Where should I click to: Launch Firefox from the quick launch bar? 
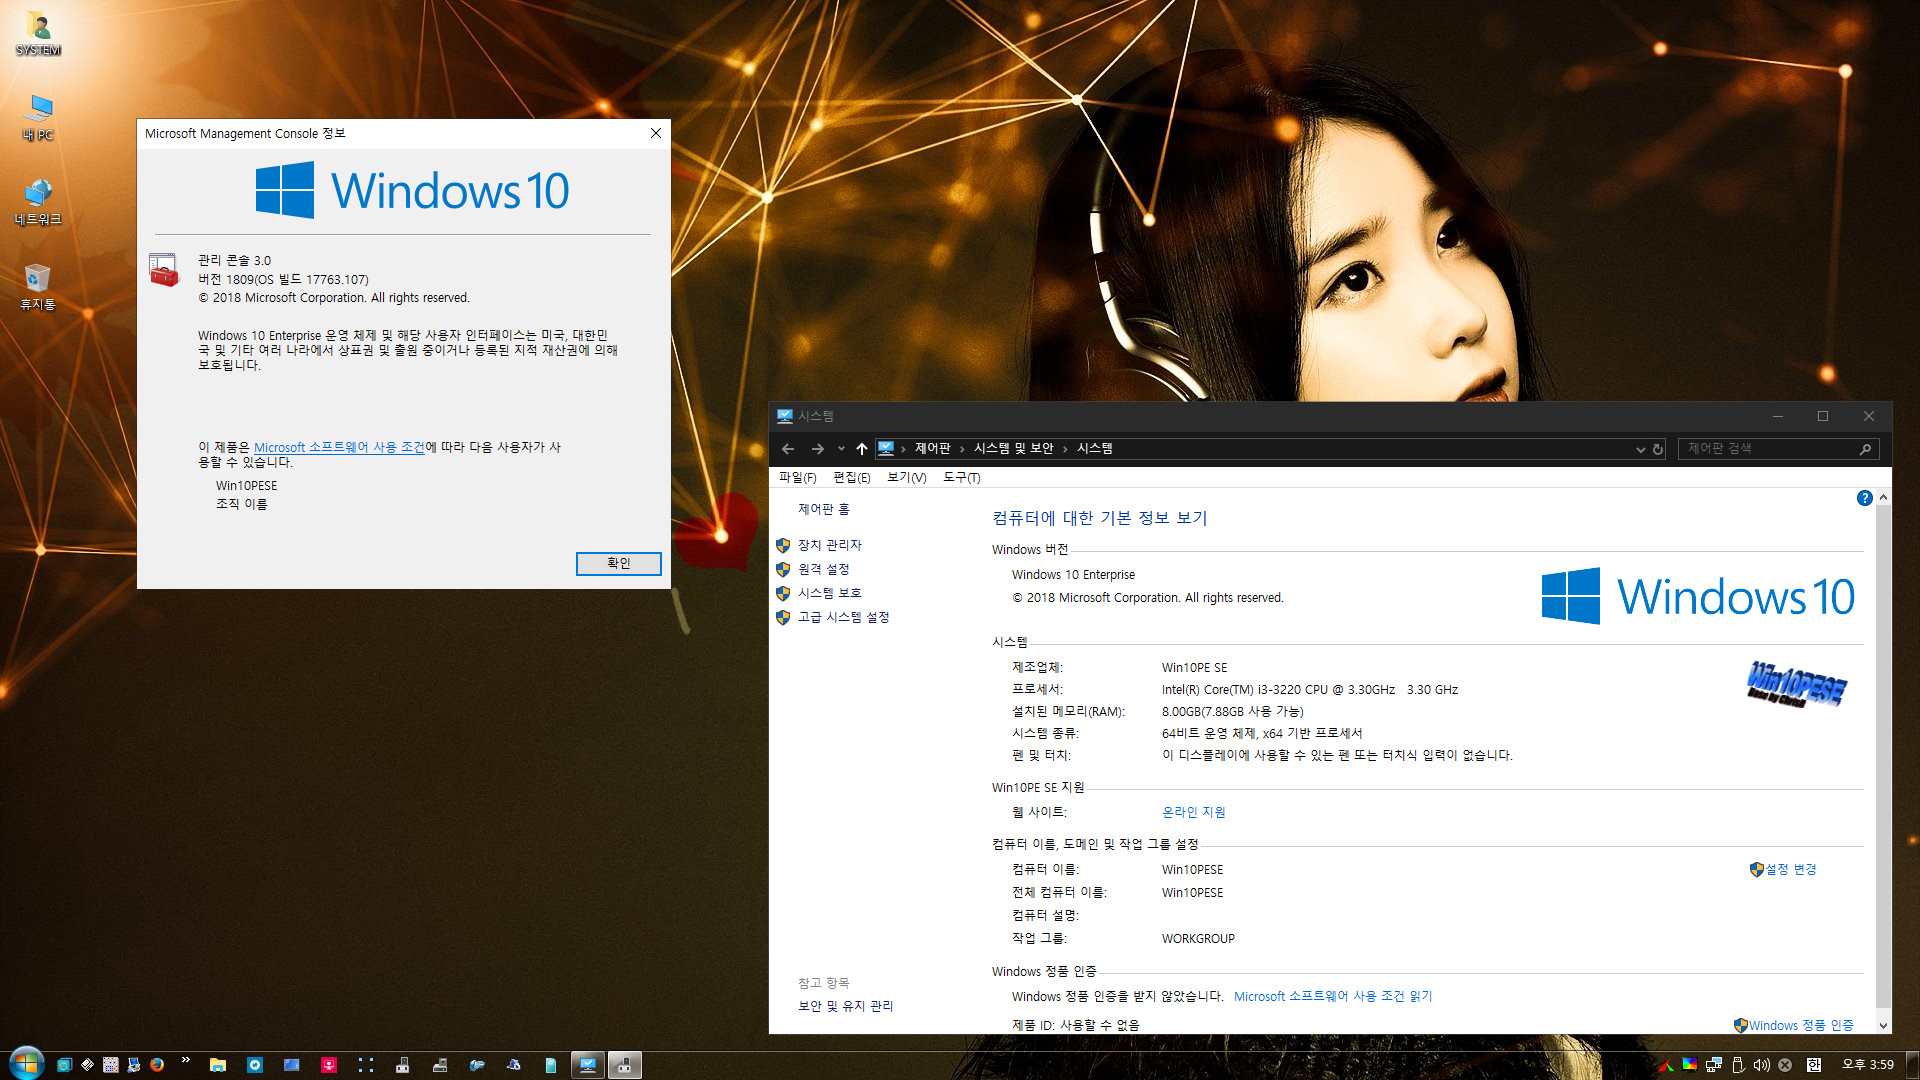point(157,1065)
